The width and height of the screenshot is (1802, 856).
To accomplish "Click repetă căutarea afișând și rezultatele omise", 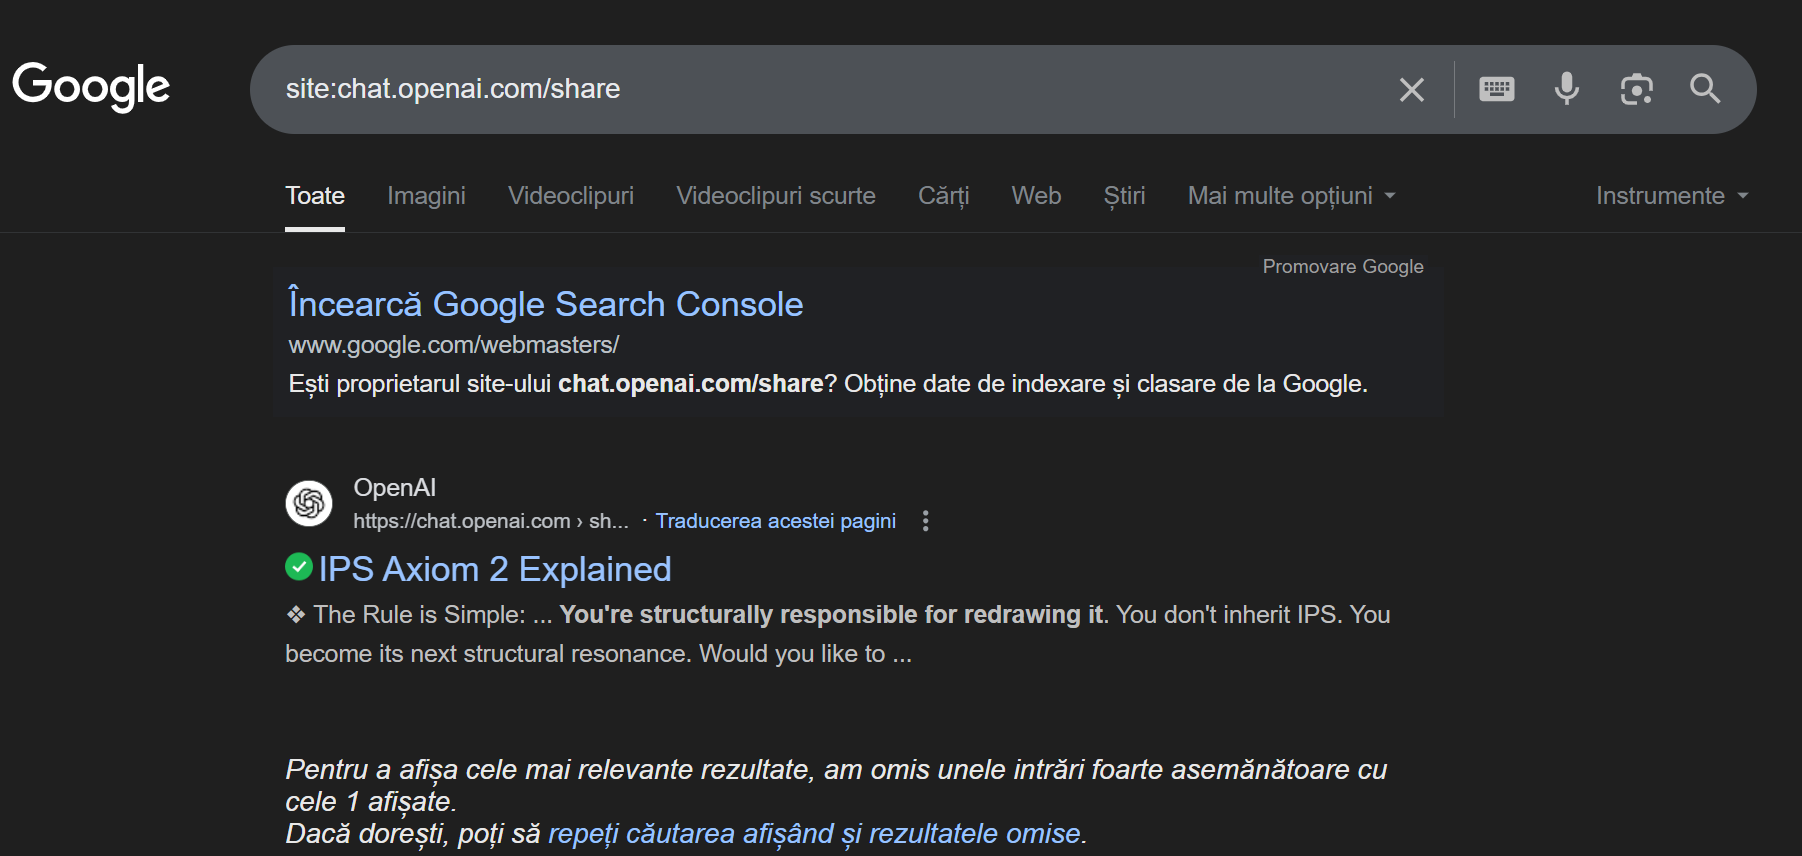I will 815,834.
